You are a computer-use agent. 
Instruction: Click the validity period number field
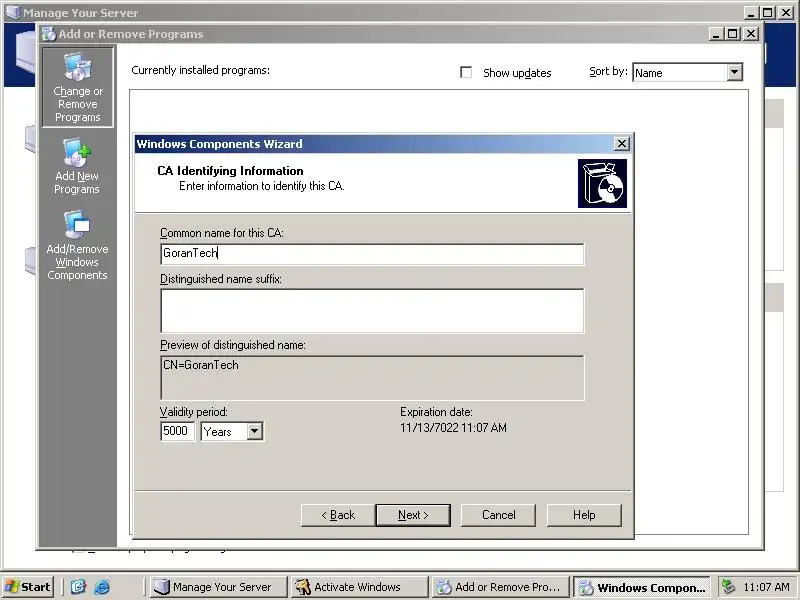(177, 431)
